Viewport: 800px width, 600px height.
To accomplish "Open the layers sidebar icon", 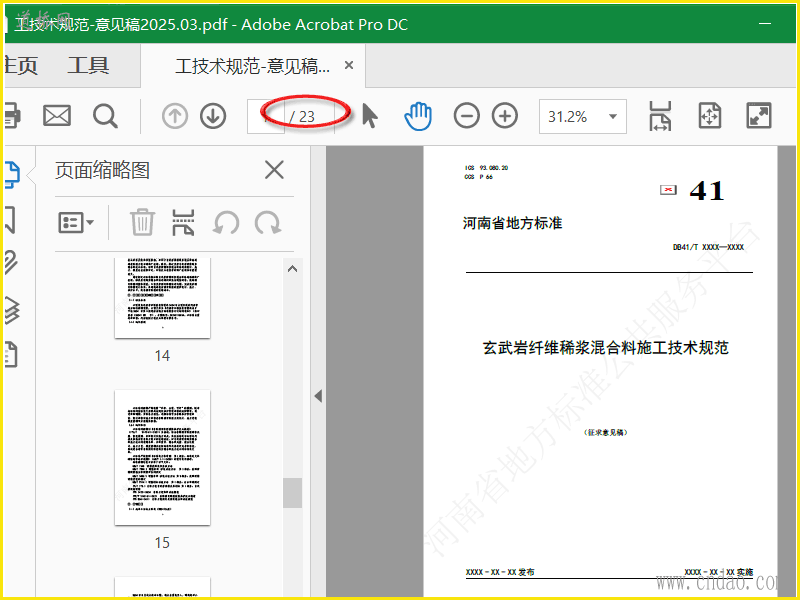I will pyautogui.click(x=12, y=310).
